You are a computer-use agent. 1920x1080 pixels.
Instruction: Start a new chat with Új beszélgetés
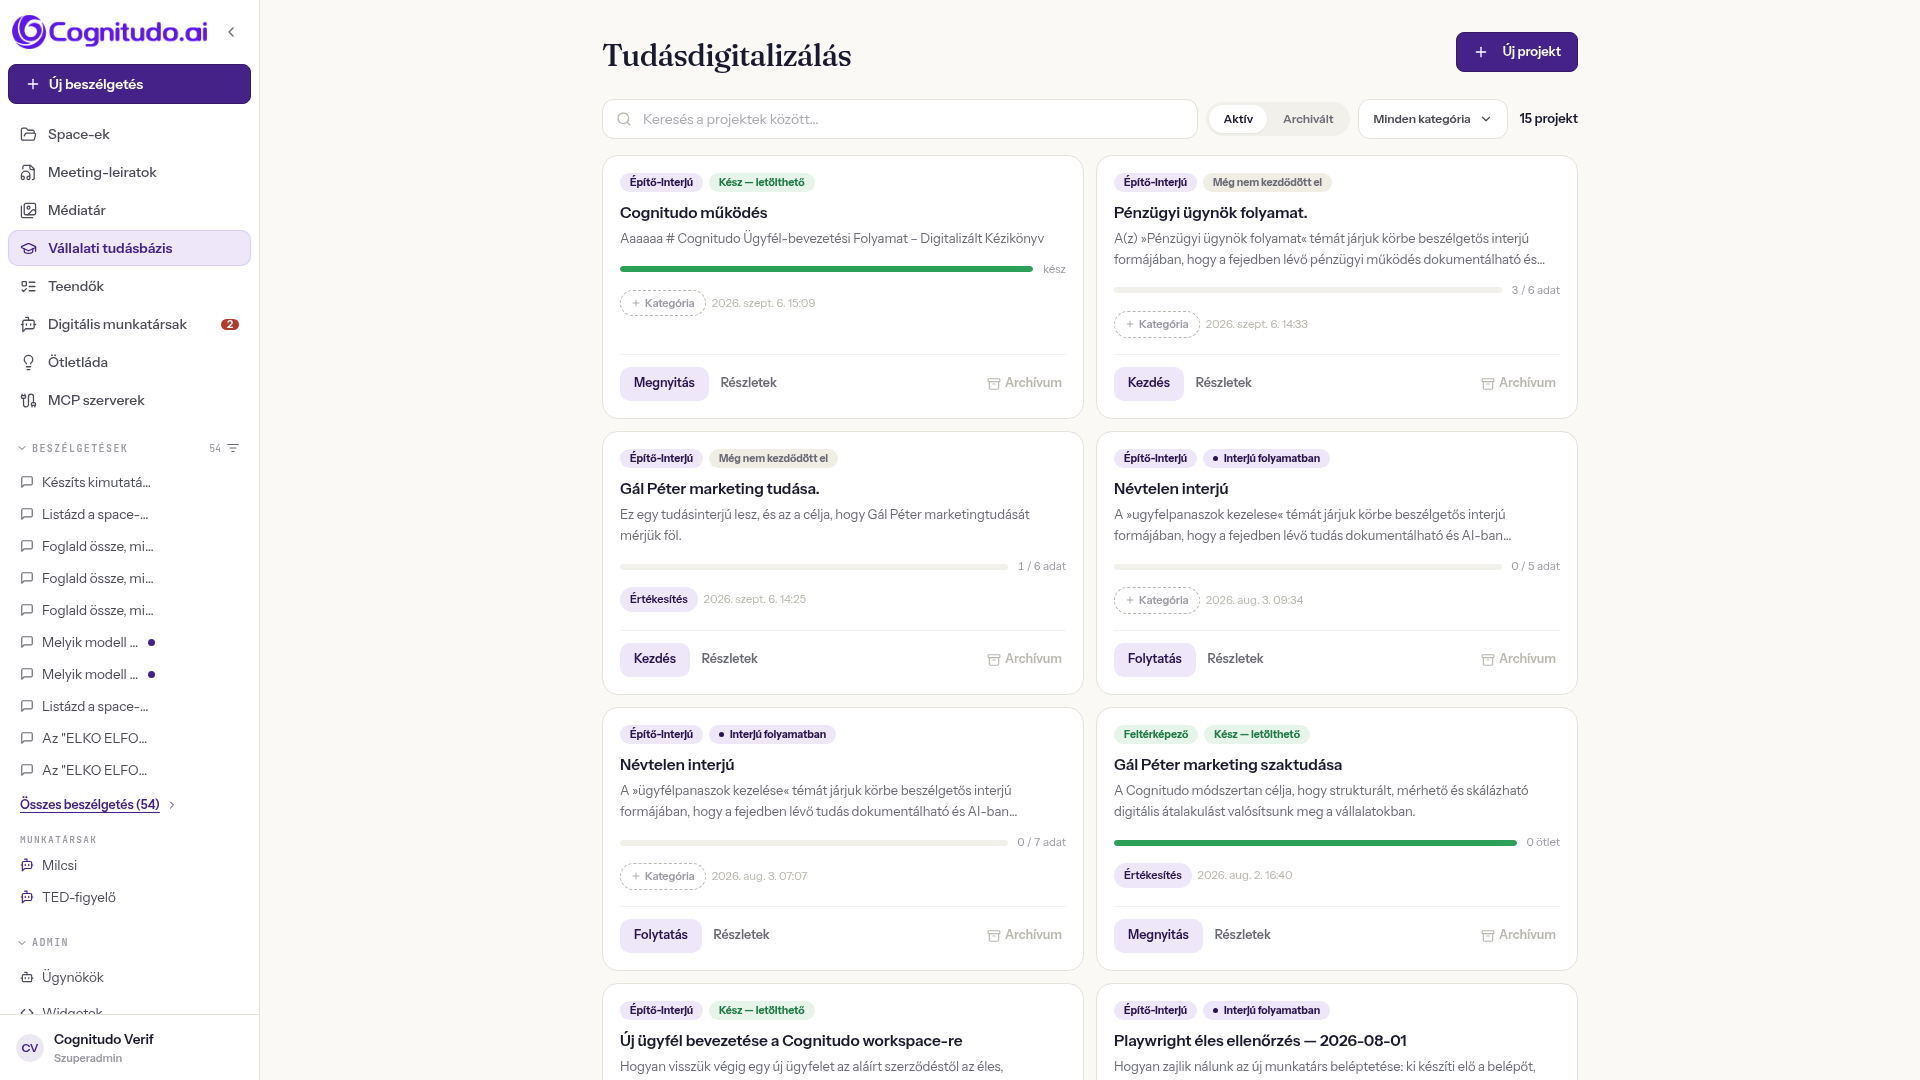click(x=129, y=84)
